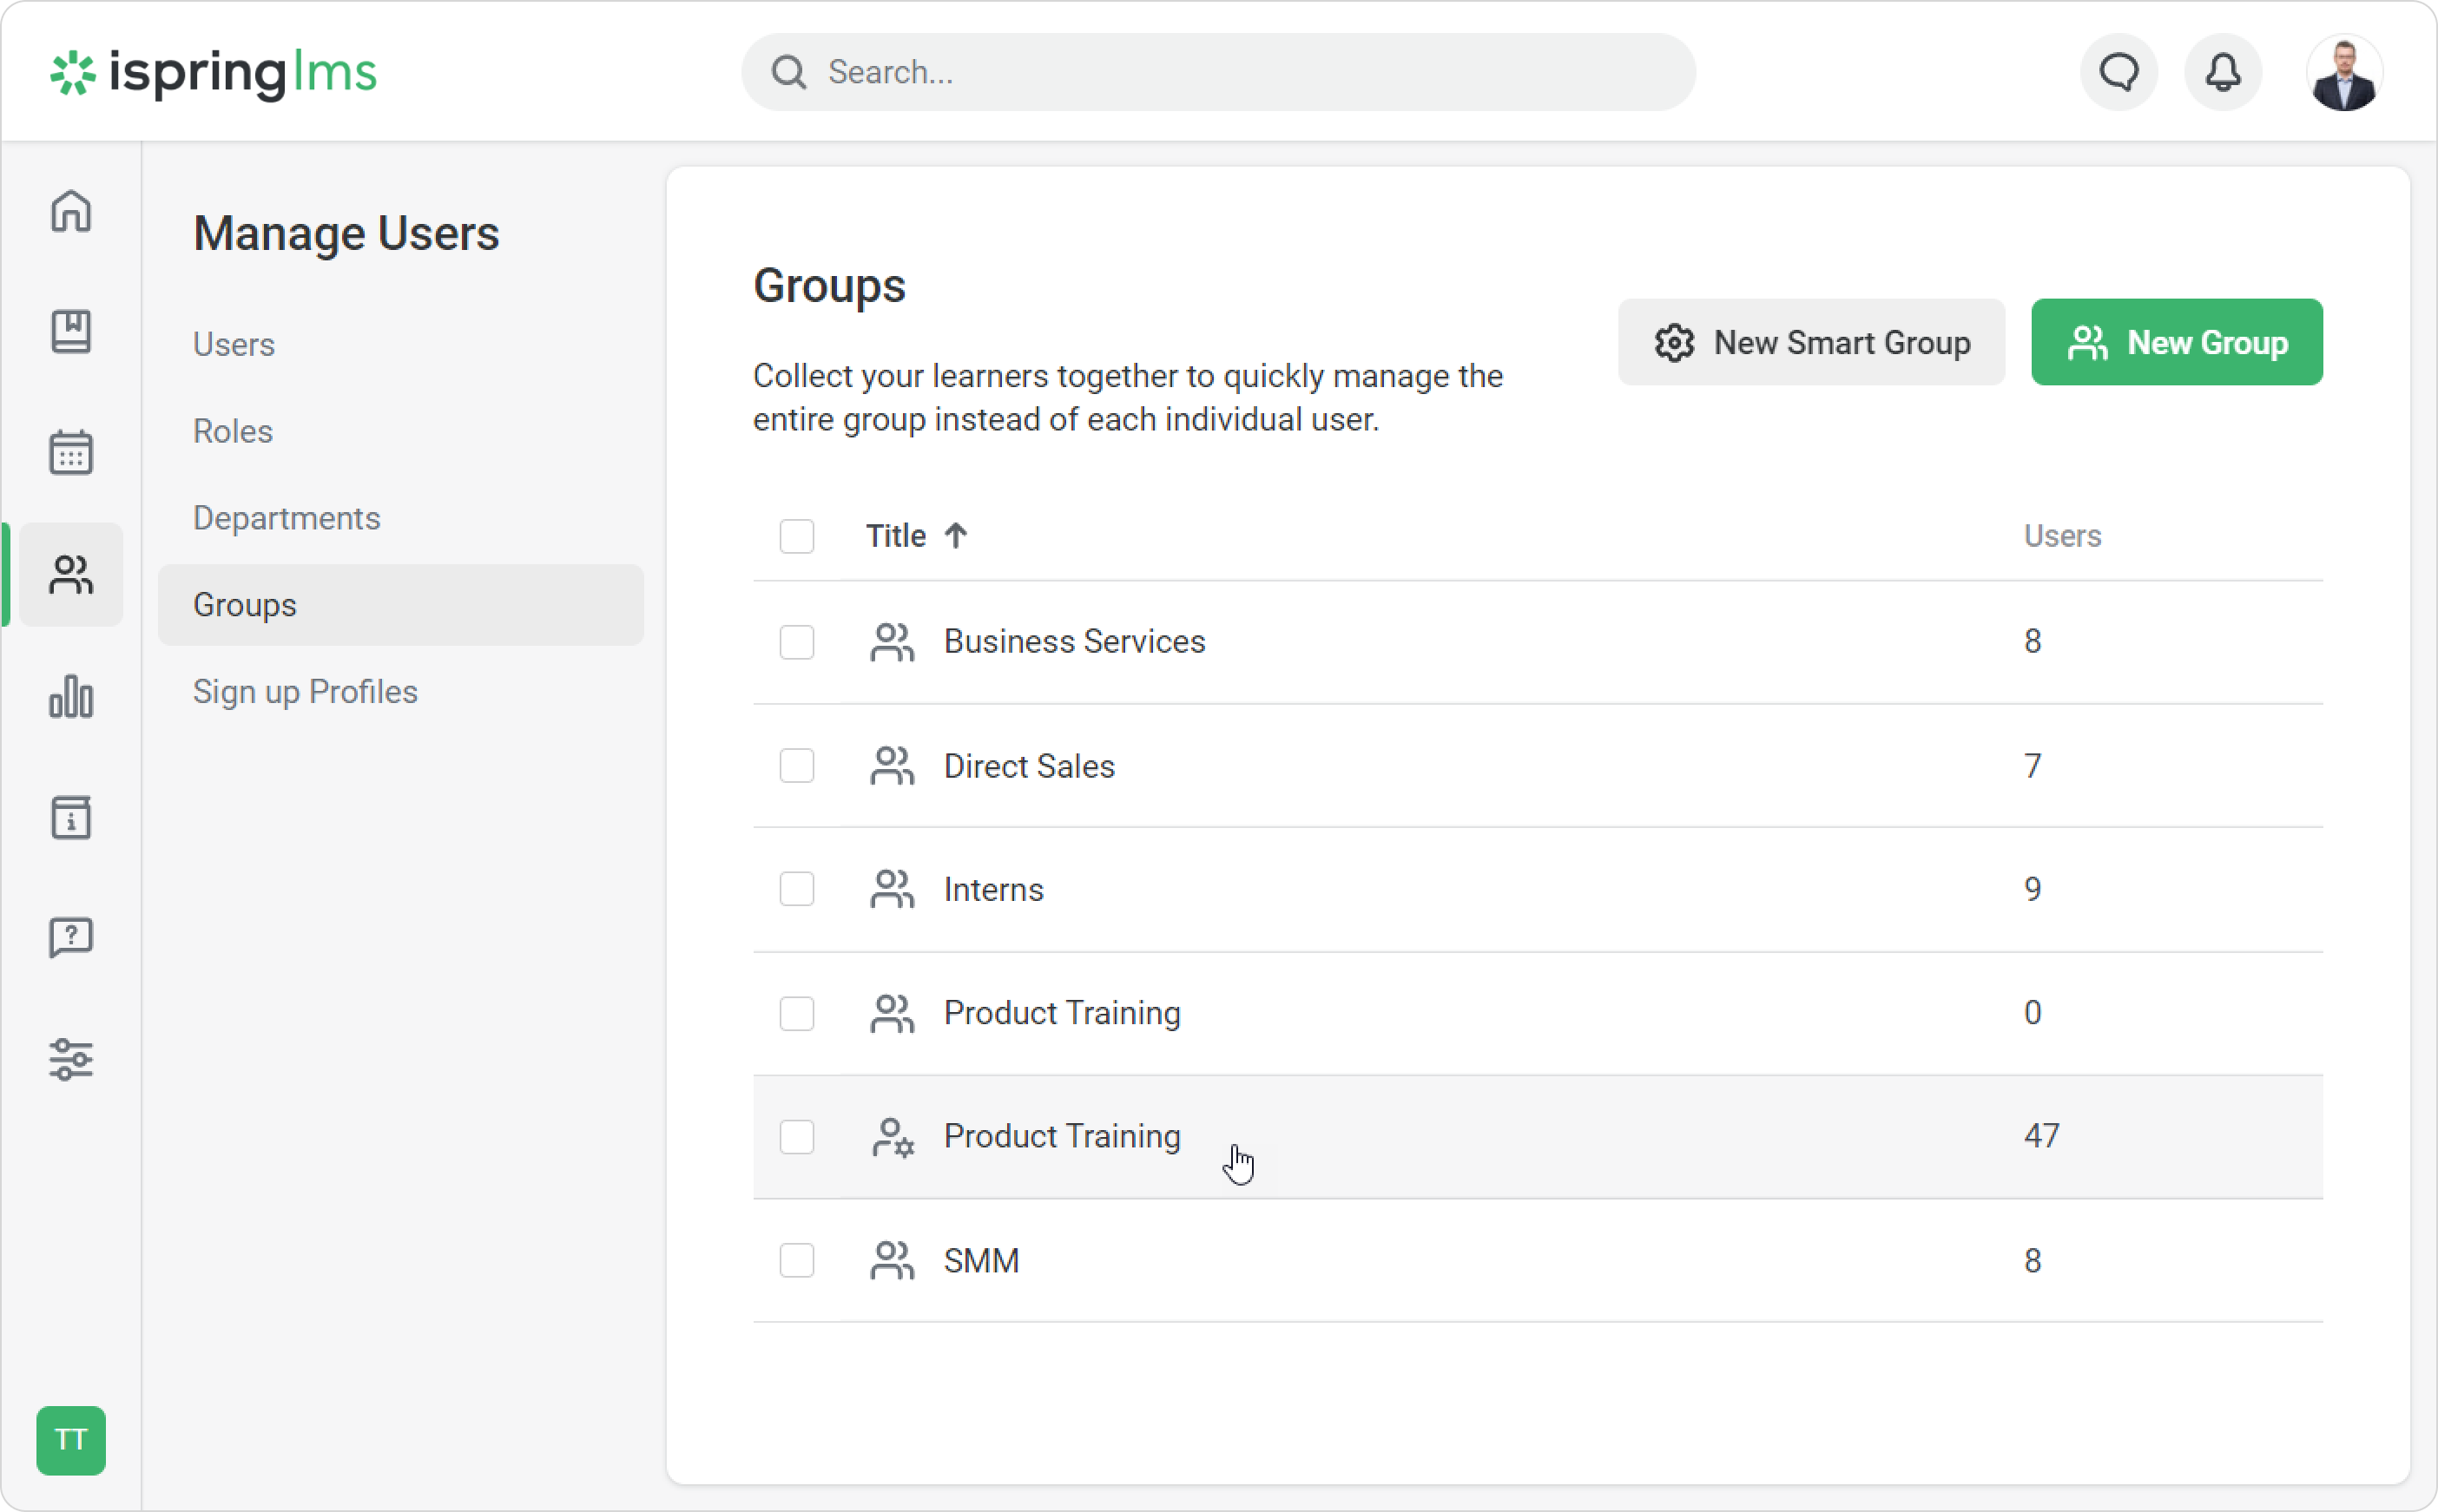
Task: Open the Home icon in sidebar
Action: point(71,211)
